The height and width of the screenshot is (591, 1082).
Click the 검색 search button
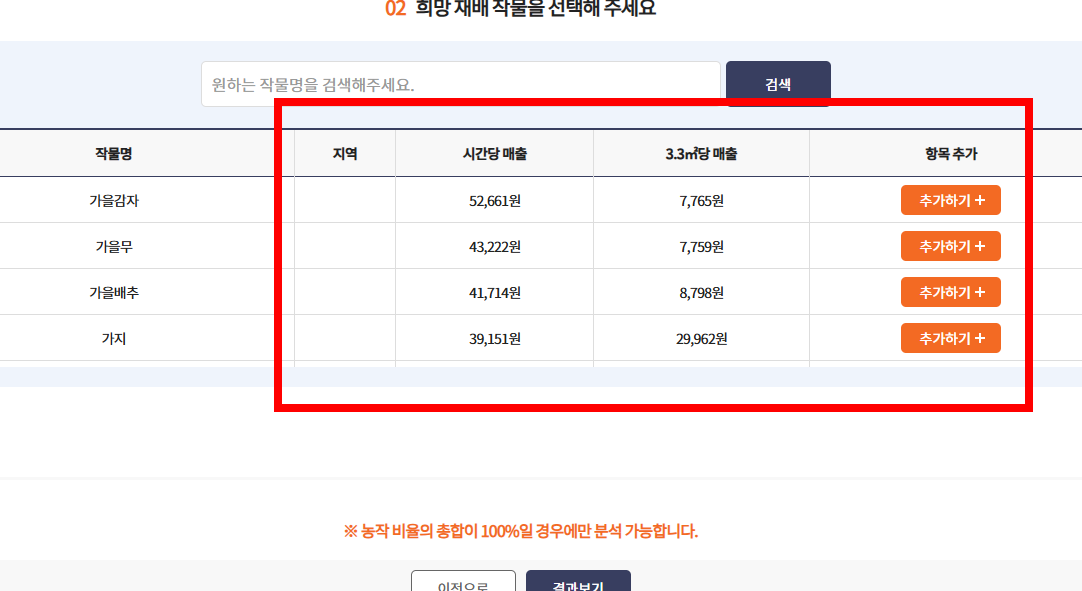pos(778,83)
